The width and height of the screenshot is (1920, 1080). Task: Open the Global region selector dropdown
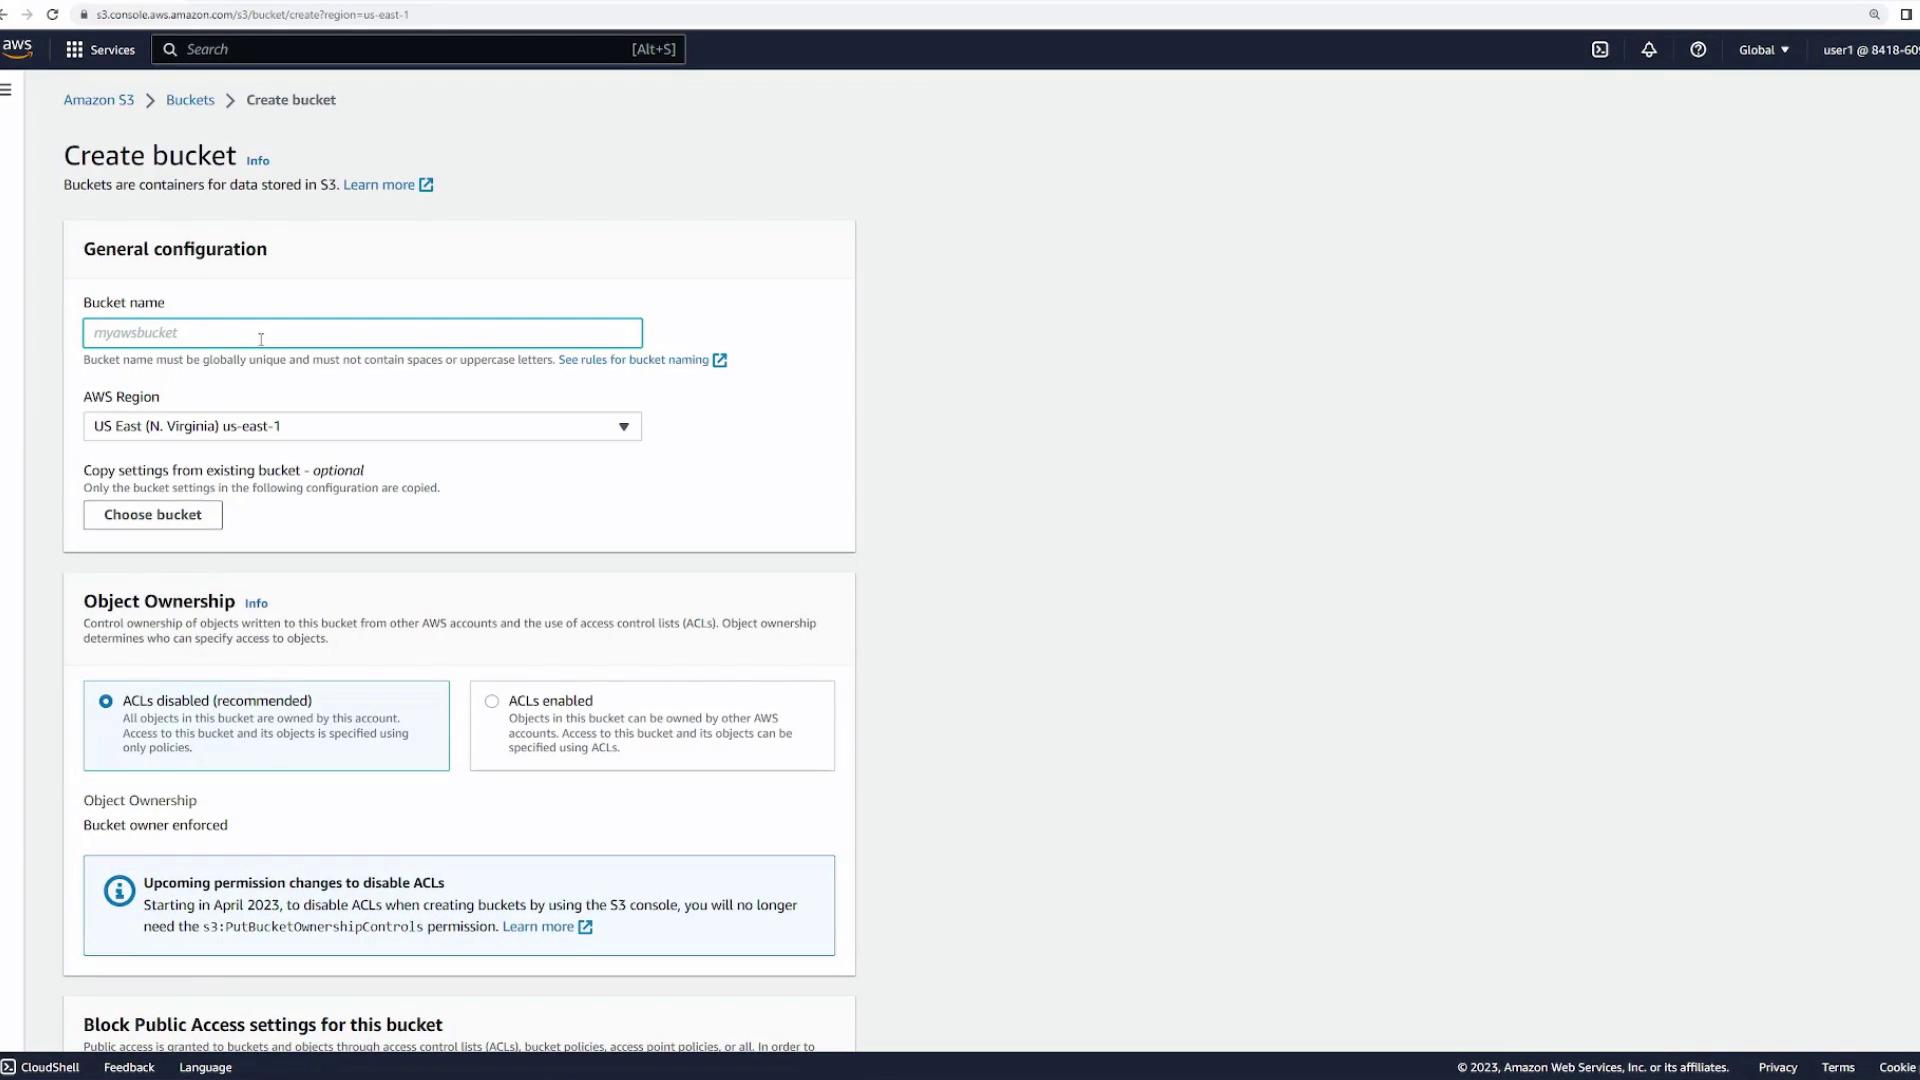1764,50
